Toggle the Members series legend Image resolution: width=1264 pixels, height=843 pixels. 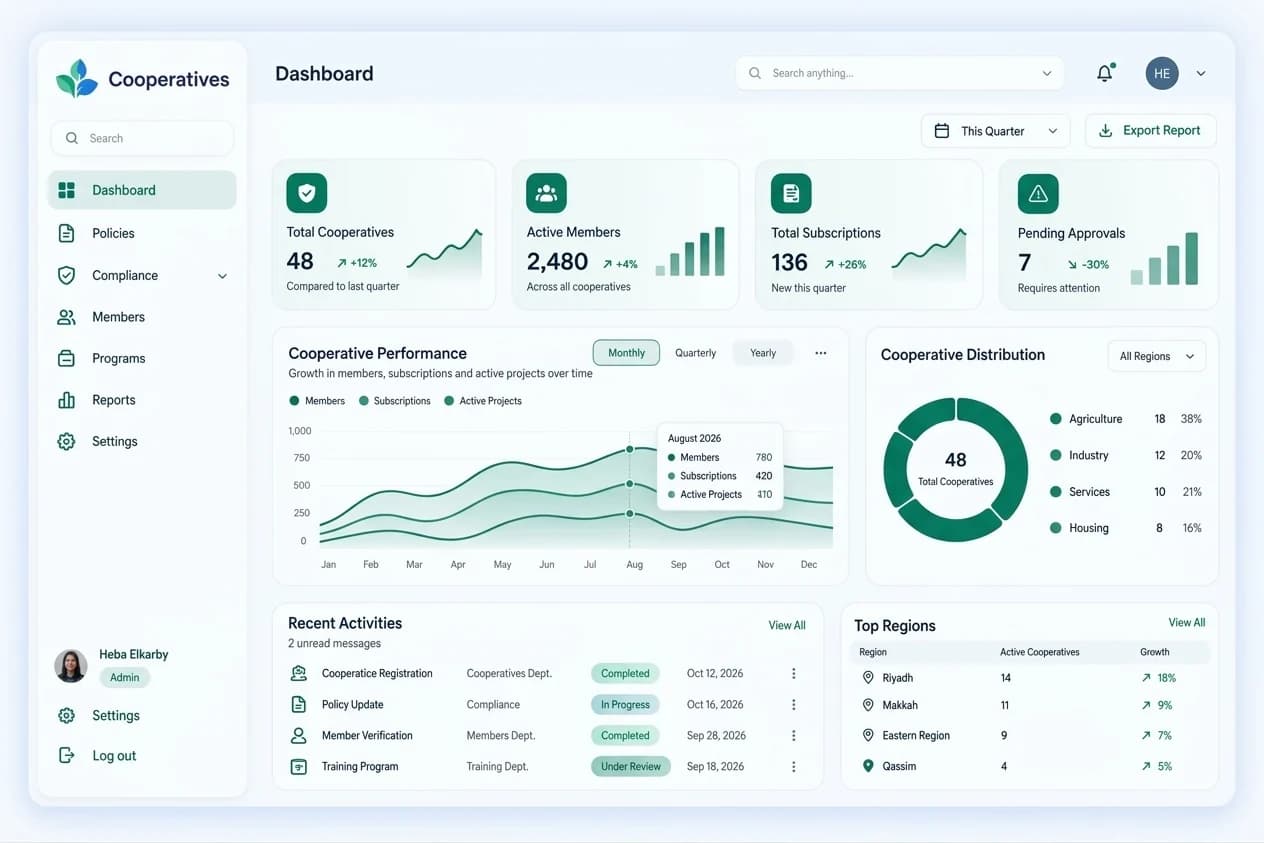[317, 401]
